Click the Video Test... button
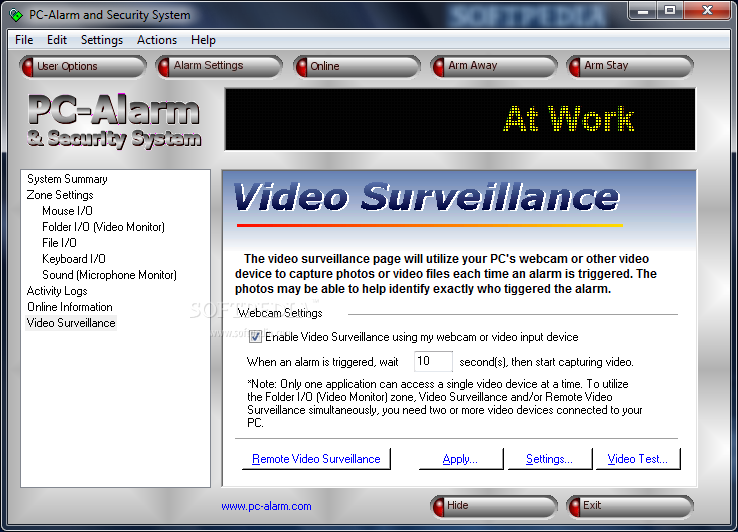Image resolution: width=738 pixels, height=532 pixels. (x=638, y=459)
